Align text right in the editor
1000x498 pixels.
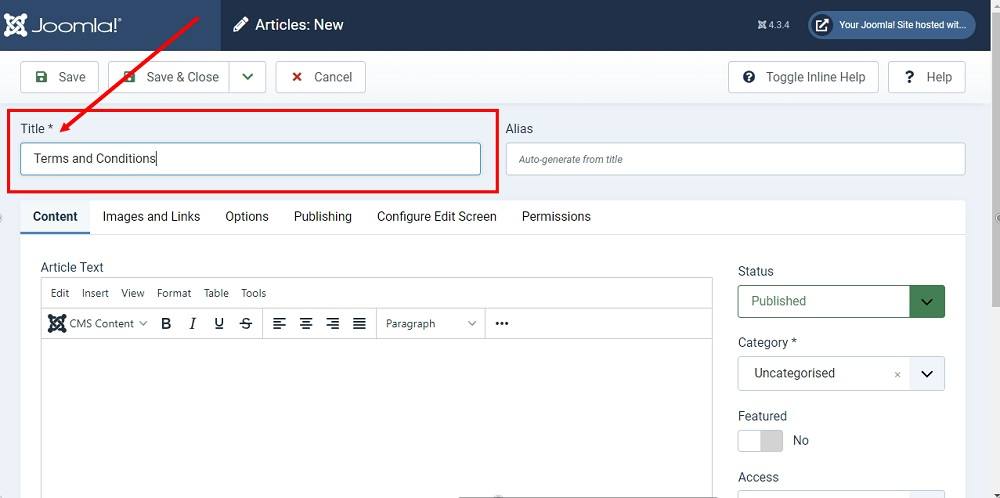(x=332, y=324)
